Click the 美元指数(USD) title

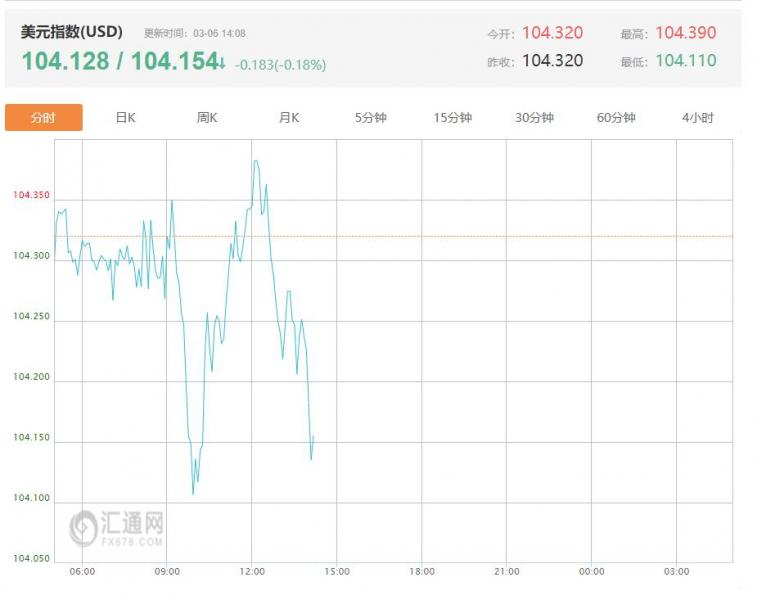pos(72,32)
